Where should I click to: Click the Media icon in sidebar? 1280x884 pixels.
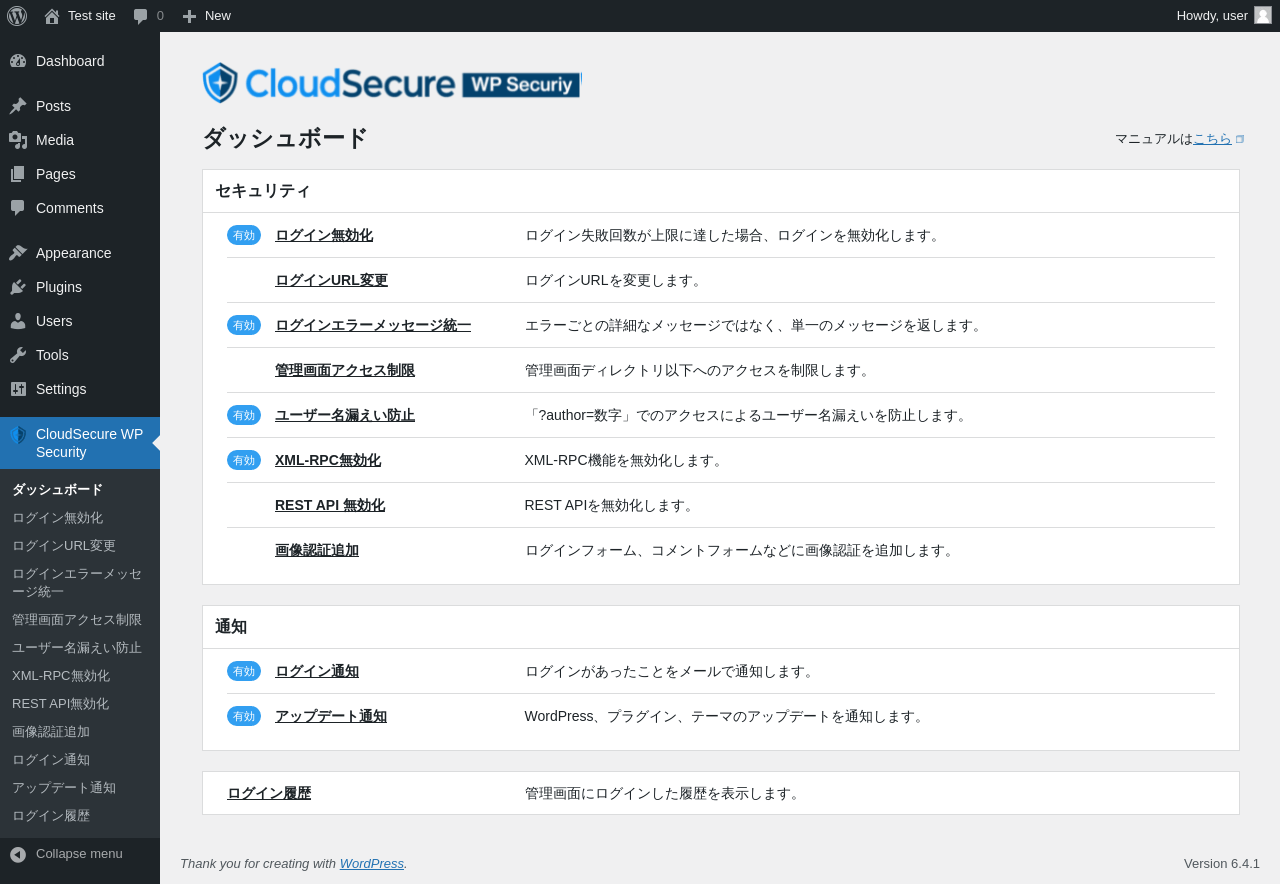(x=18, y=140)
